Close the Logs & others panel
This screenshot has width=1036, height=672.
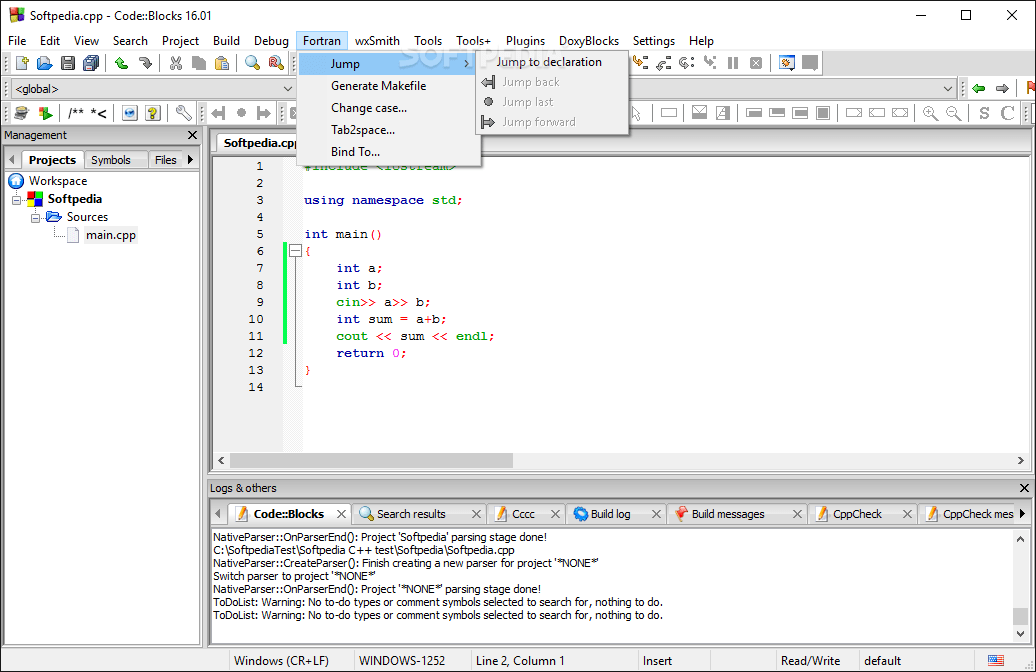click(1024, 488)
